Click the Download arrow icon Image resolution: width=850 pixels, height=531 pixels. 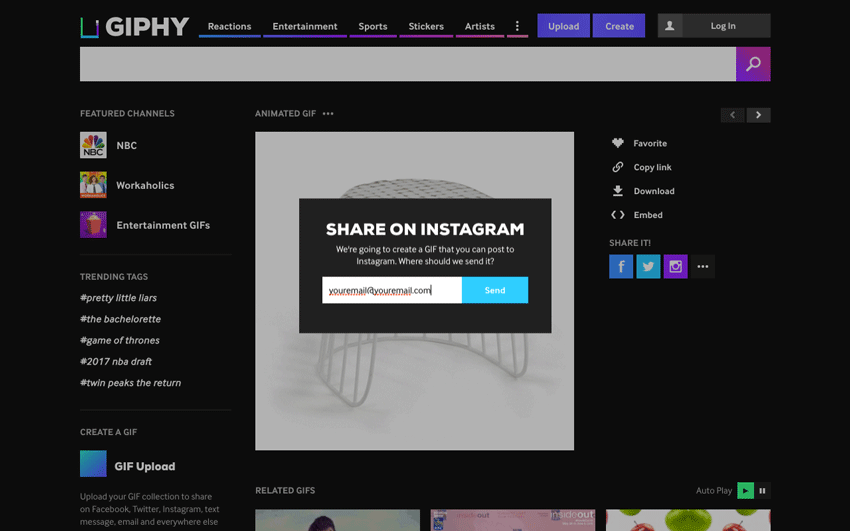pos(617,191)
